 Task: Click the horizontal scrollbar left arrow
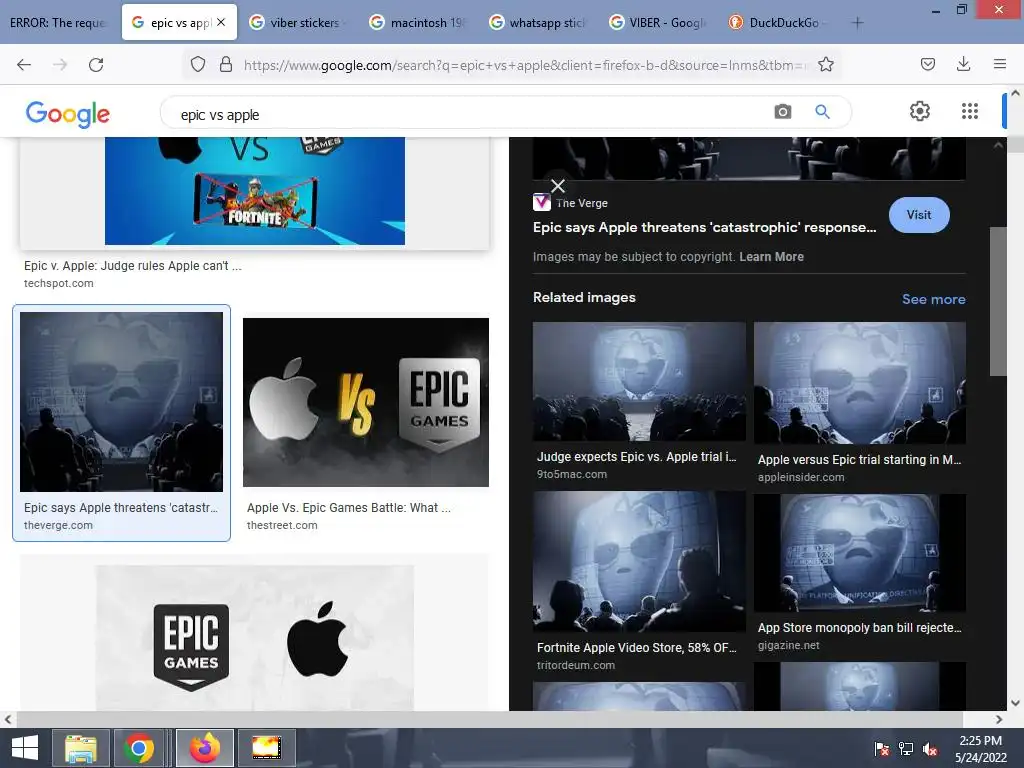point(8,720)
